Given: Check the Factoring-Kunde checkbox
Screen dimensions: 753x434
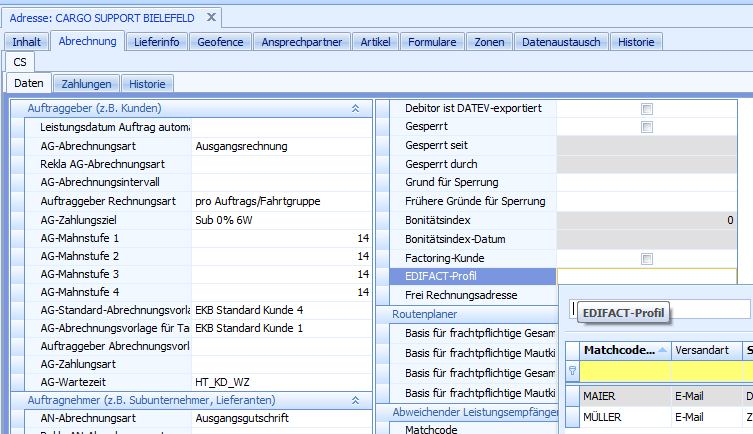Looking at the screenshot, I should [x=646, y=258].
